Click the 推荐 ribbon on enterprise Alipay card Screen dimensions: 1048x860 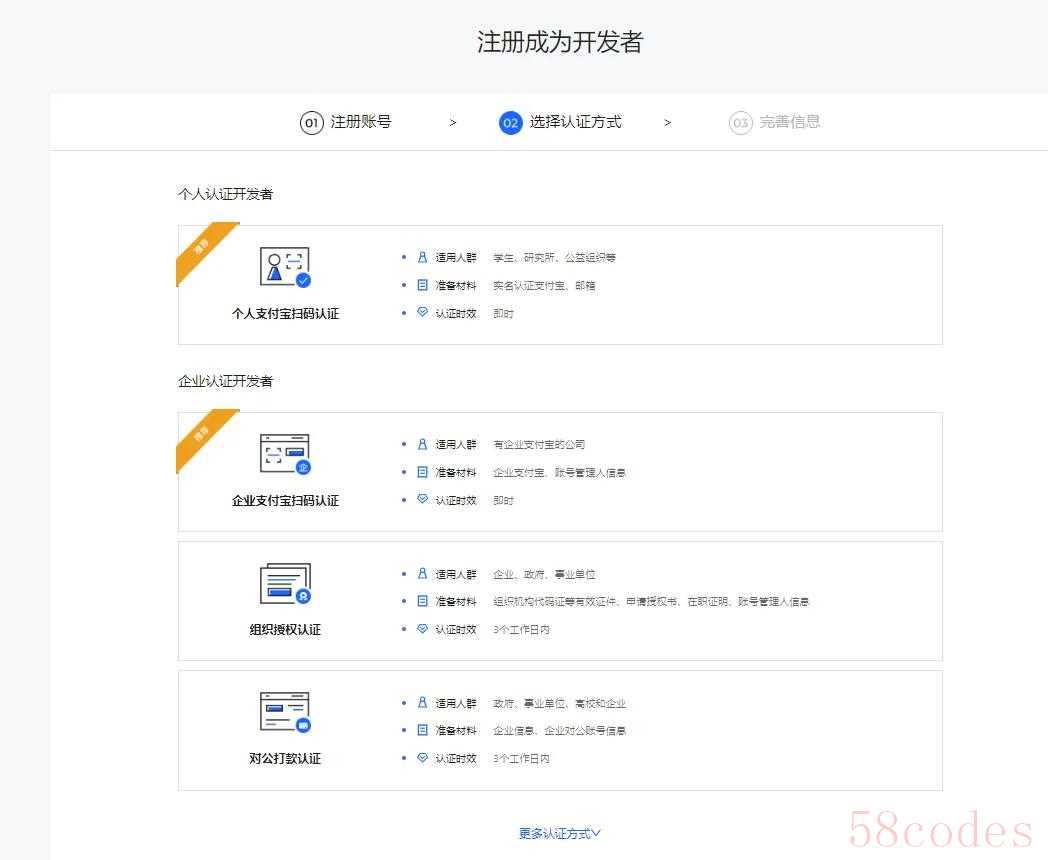pyautogui.click(x=203, y=436)
